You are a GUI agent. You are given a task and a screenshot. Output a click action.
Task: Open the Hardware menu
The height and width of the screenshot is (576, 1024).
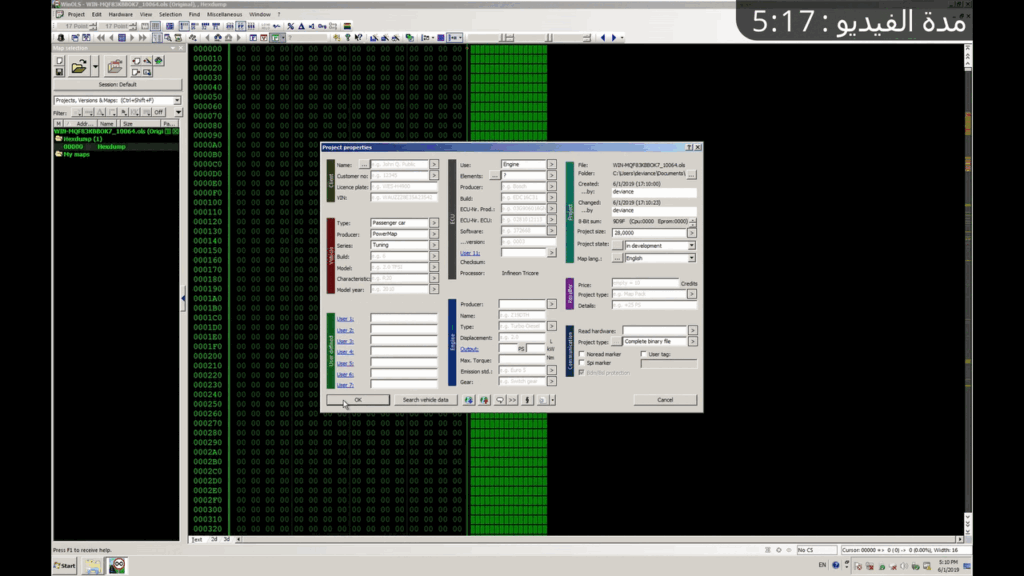[x=120, y=15]
